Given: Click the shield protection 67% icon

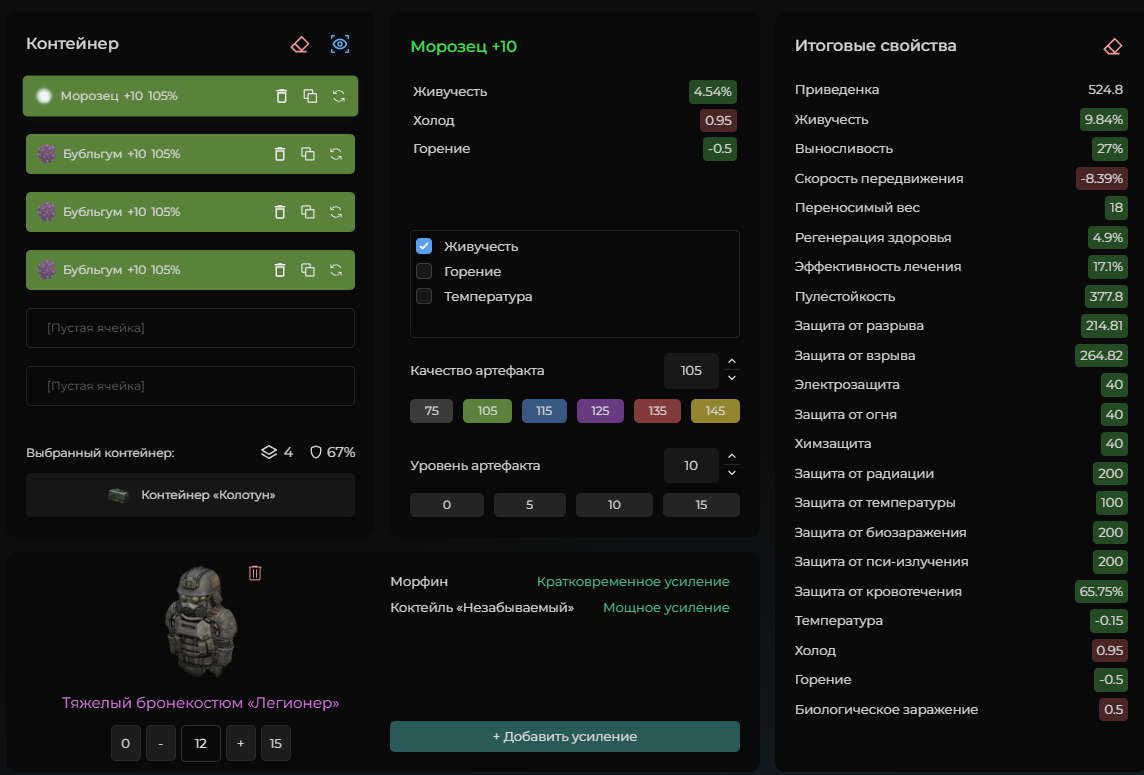Looking at the screenshot, I should click(x=316, y=452).
